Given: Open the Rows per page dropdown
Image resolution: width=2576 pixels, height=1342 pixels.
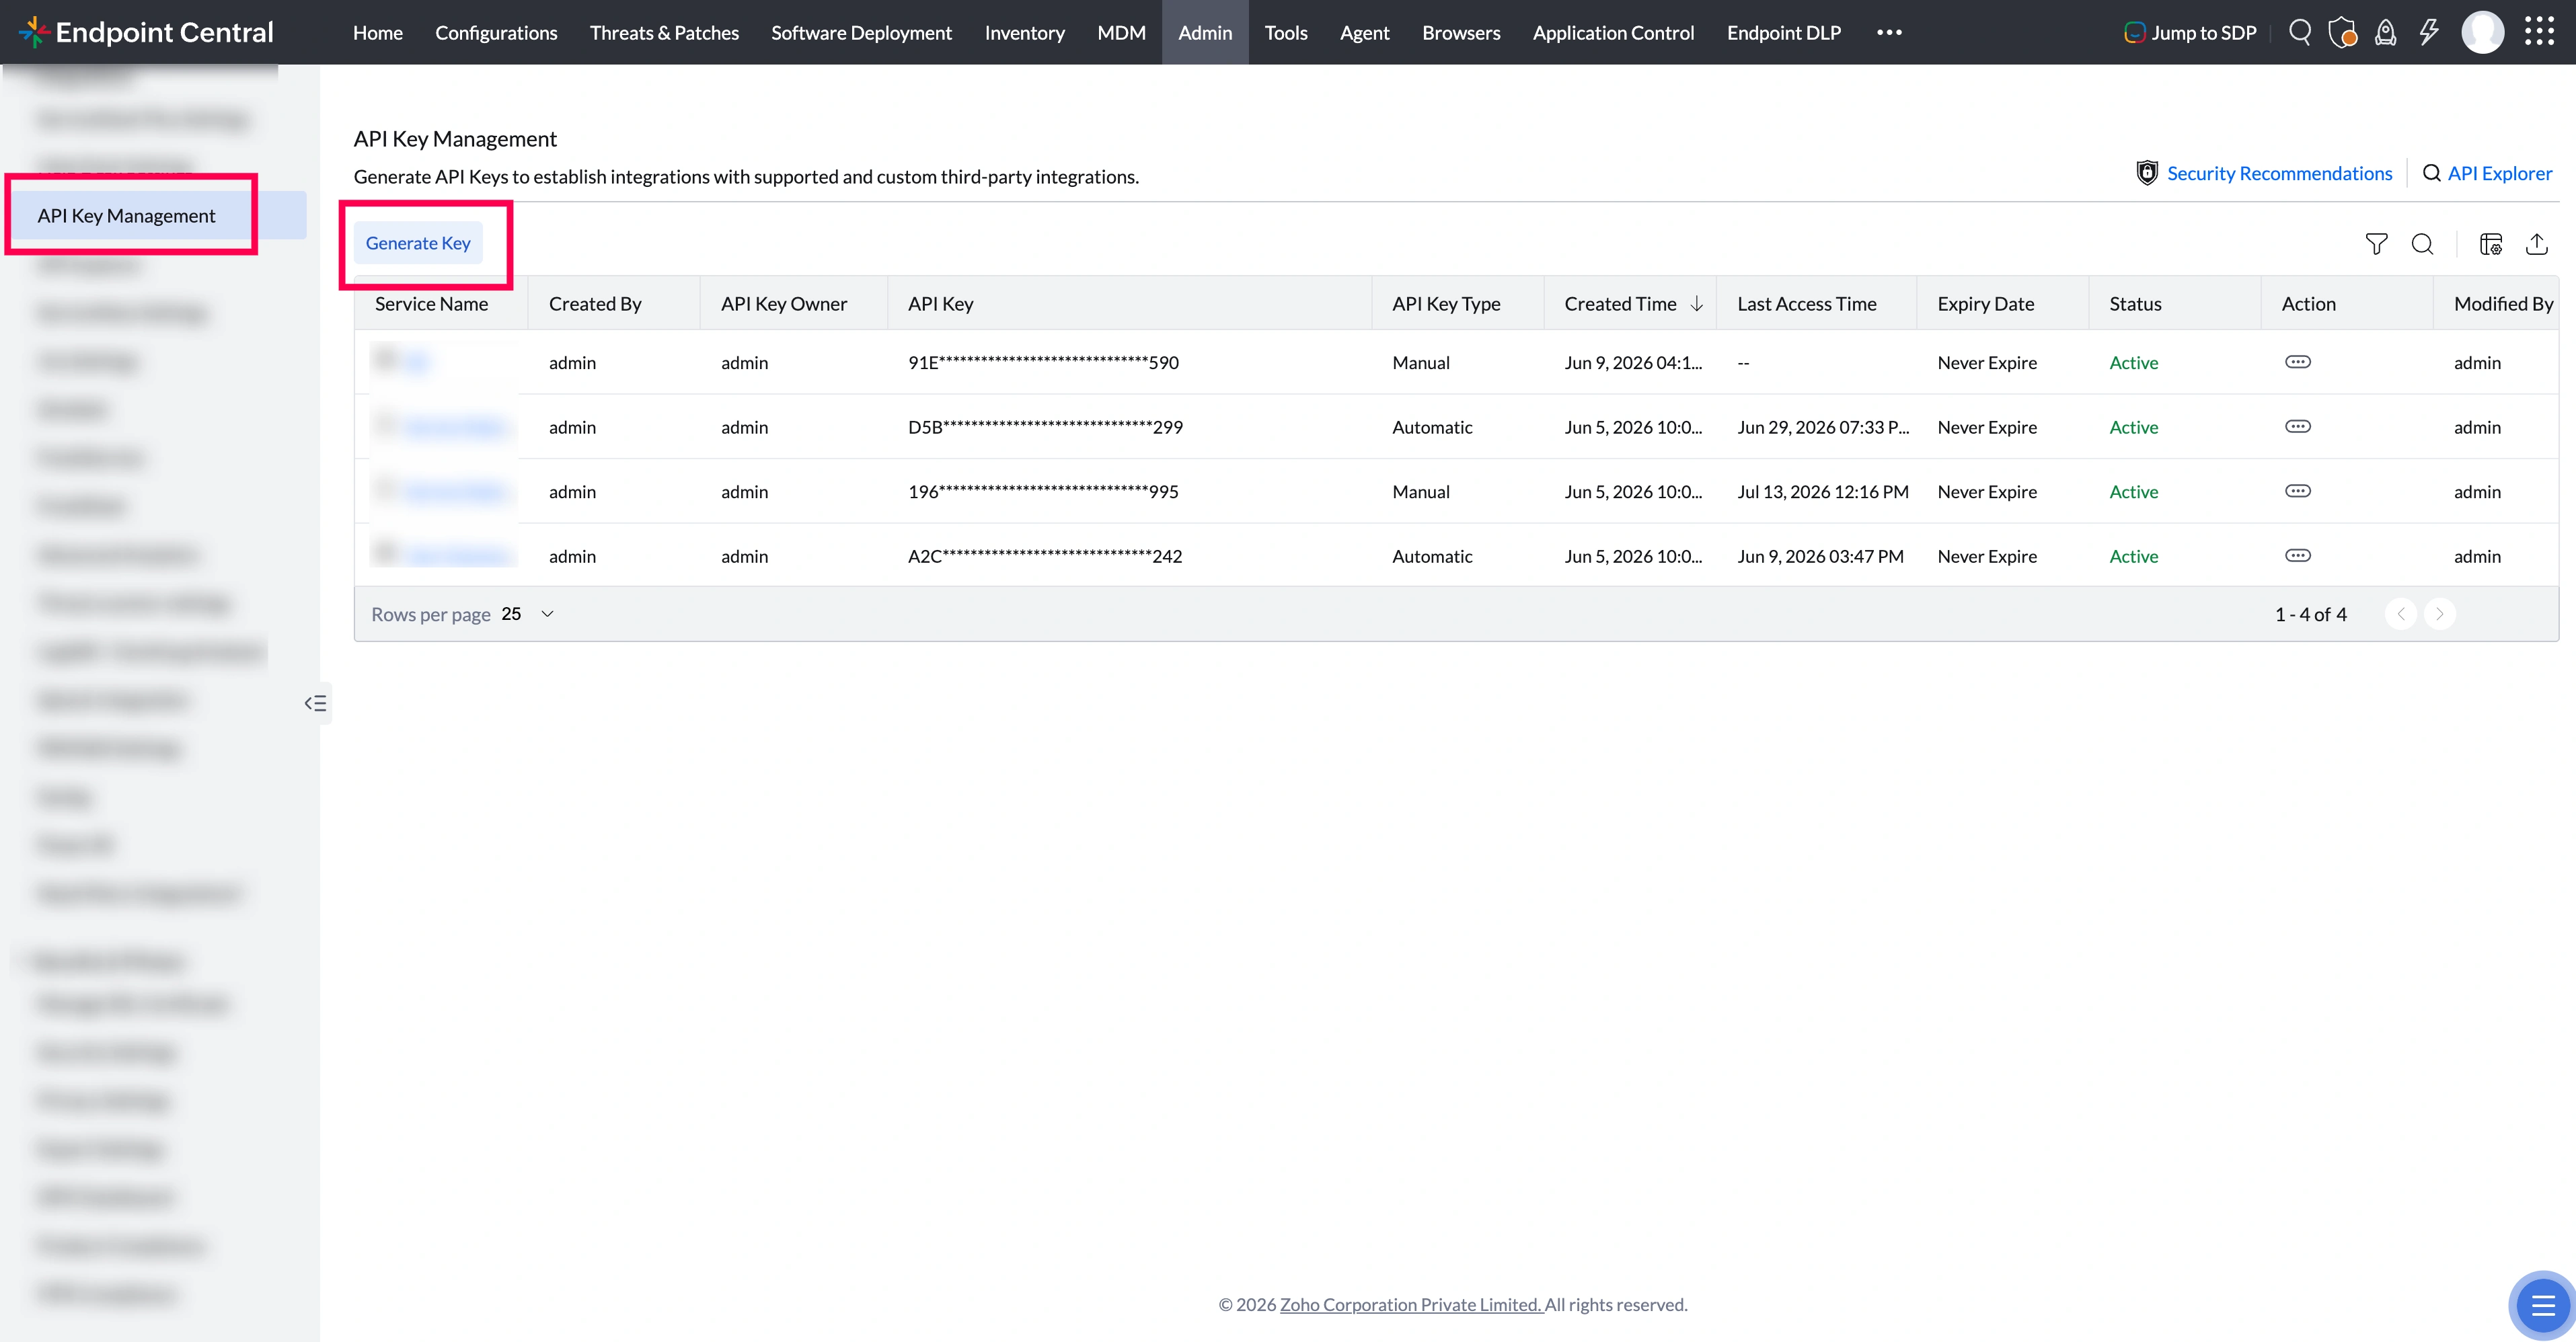Looking at the screenshot, I should pyautogui.click(x=529, y=614).
